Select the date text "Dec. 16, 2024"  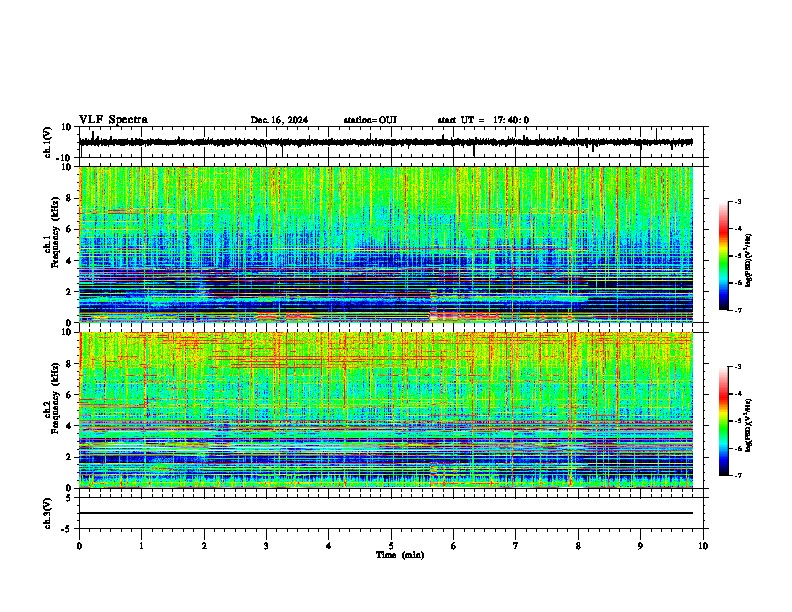coord(279,120)
